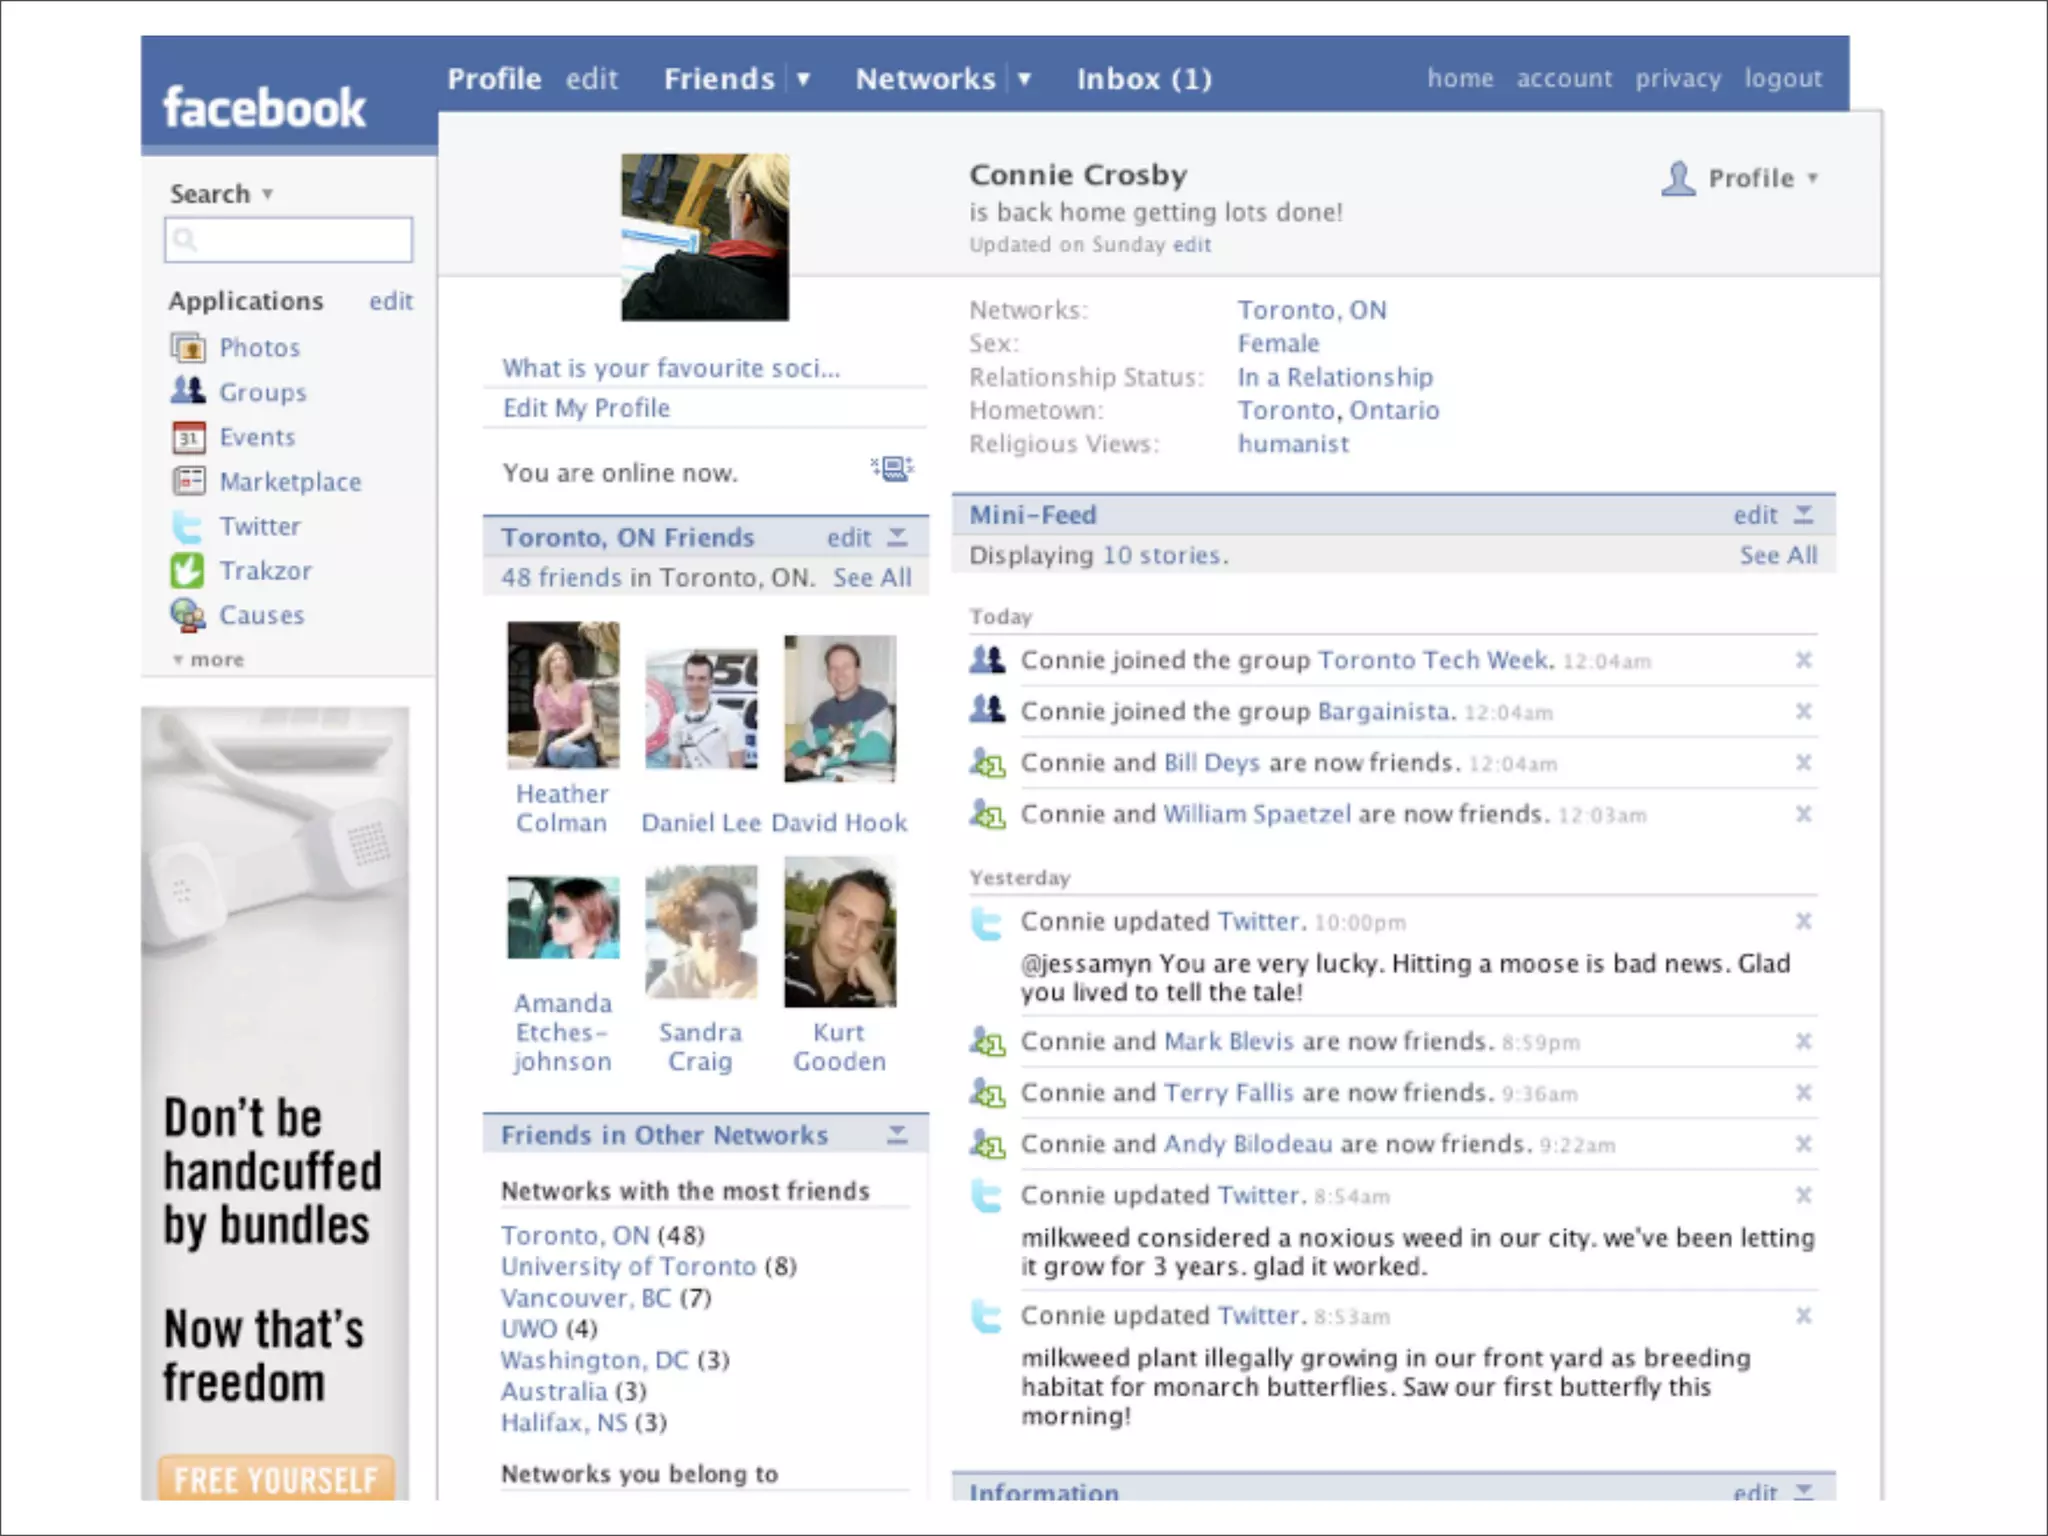This screenshot has height=1536, width=2048.
Task: Remove the 8:53am Twitter update story
Action: point(1803,1316)
